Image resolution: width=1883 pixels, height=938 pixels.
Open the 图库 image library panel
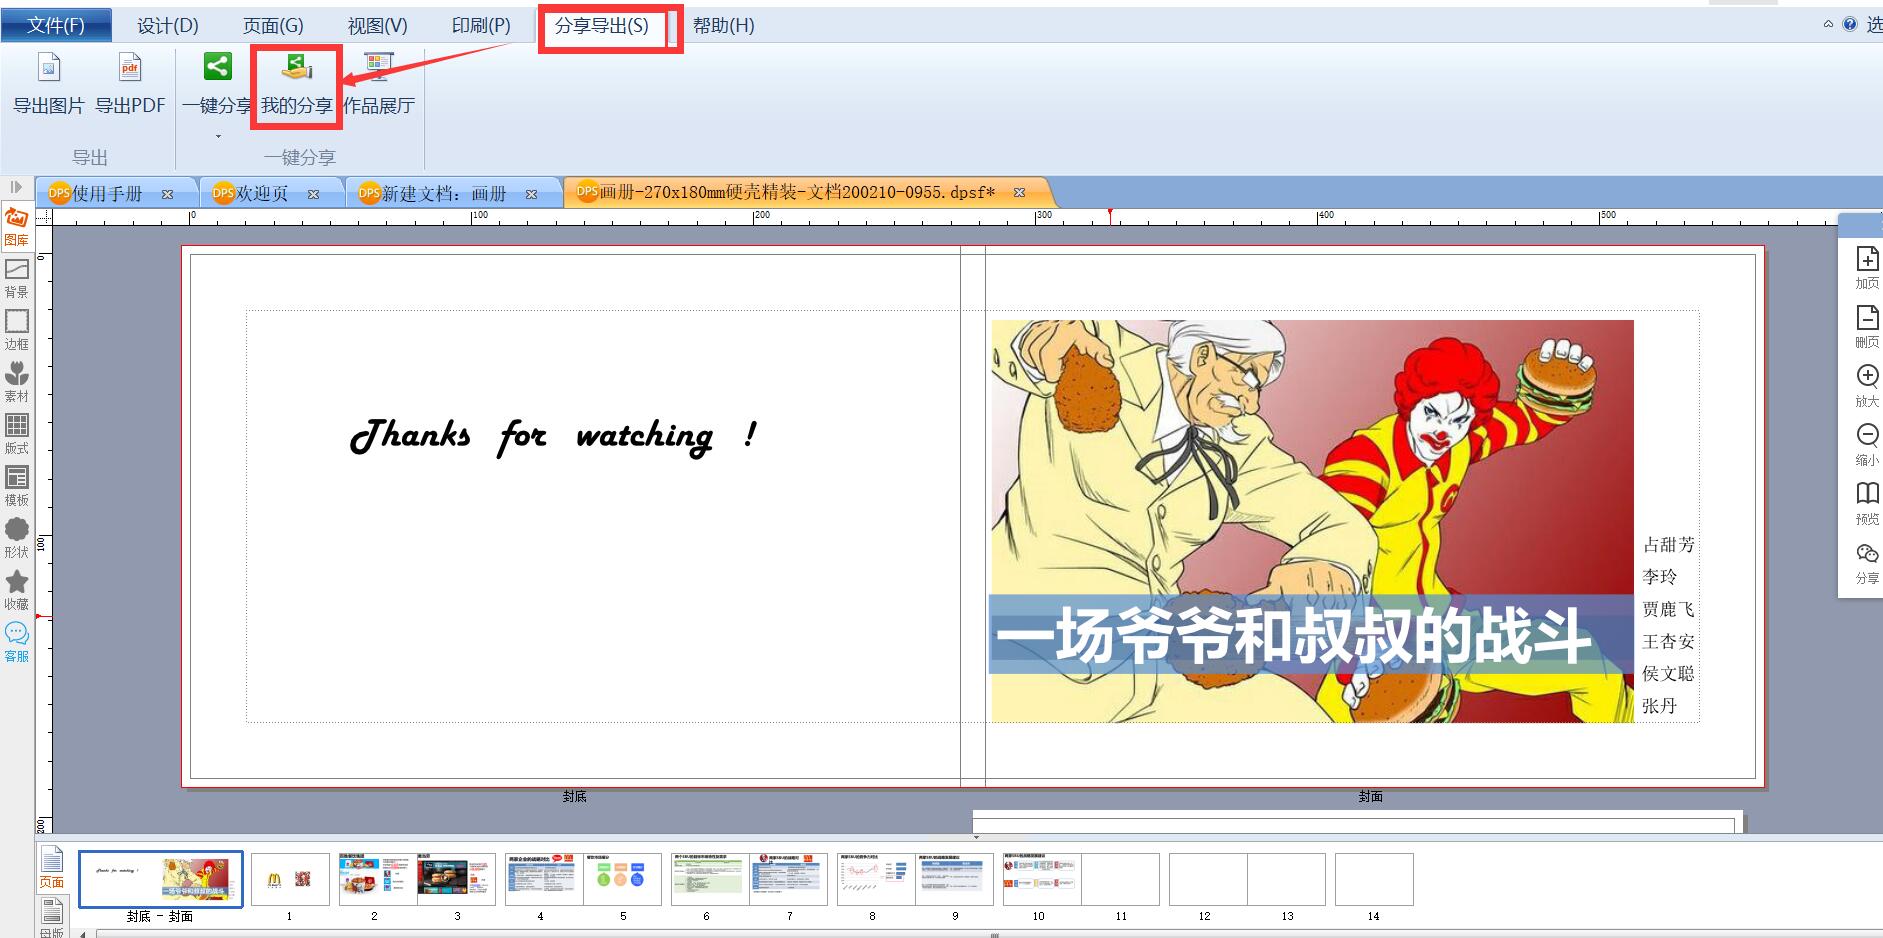click(17, 227)
